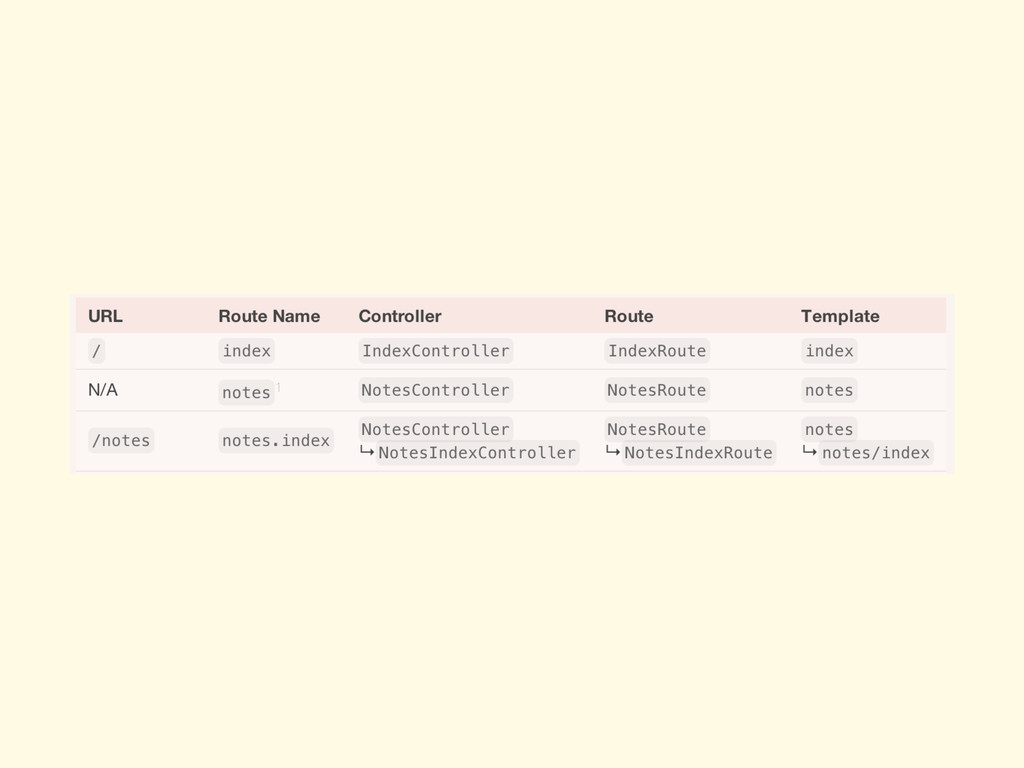Select index in the Route Name column
This screenshot has height=768, width=1024.
point(246,351)
